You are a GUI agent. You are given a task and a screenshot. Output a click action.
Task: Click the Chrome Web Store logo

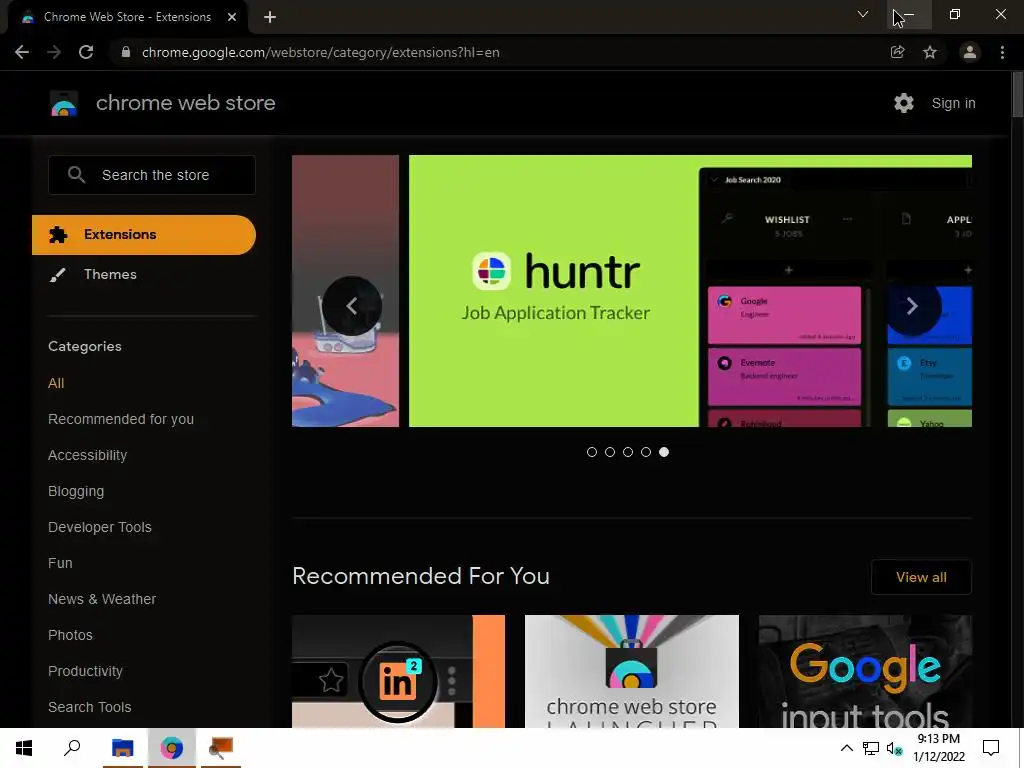[x=64, y=103]
